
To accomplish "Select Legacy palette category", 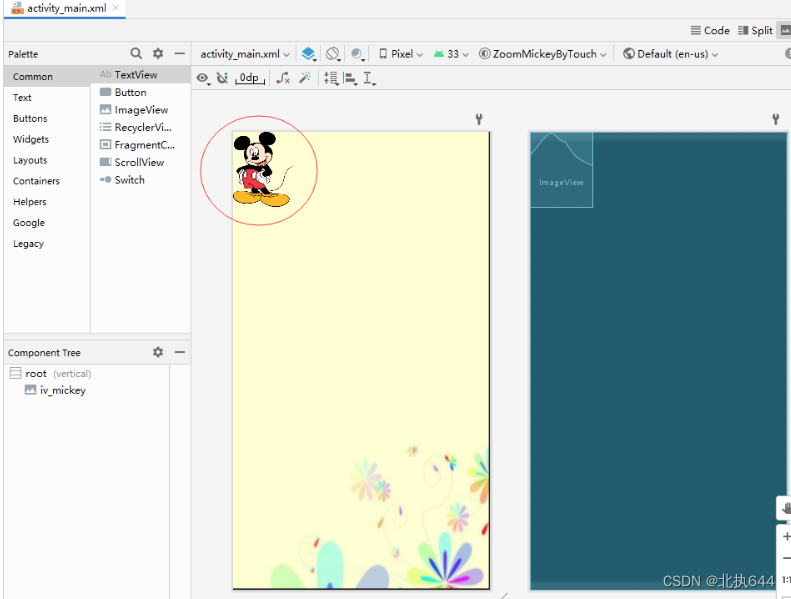I will [x=47, y=244].
